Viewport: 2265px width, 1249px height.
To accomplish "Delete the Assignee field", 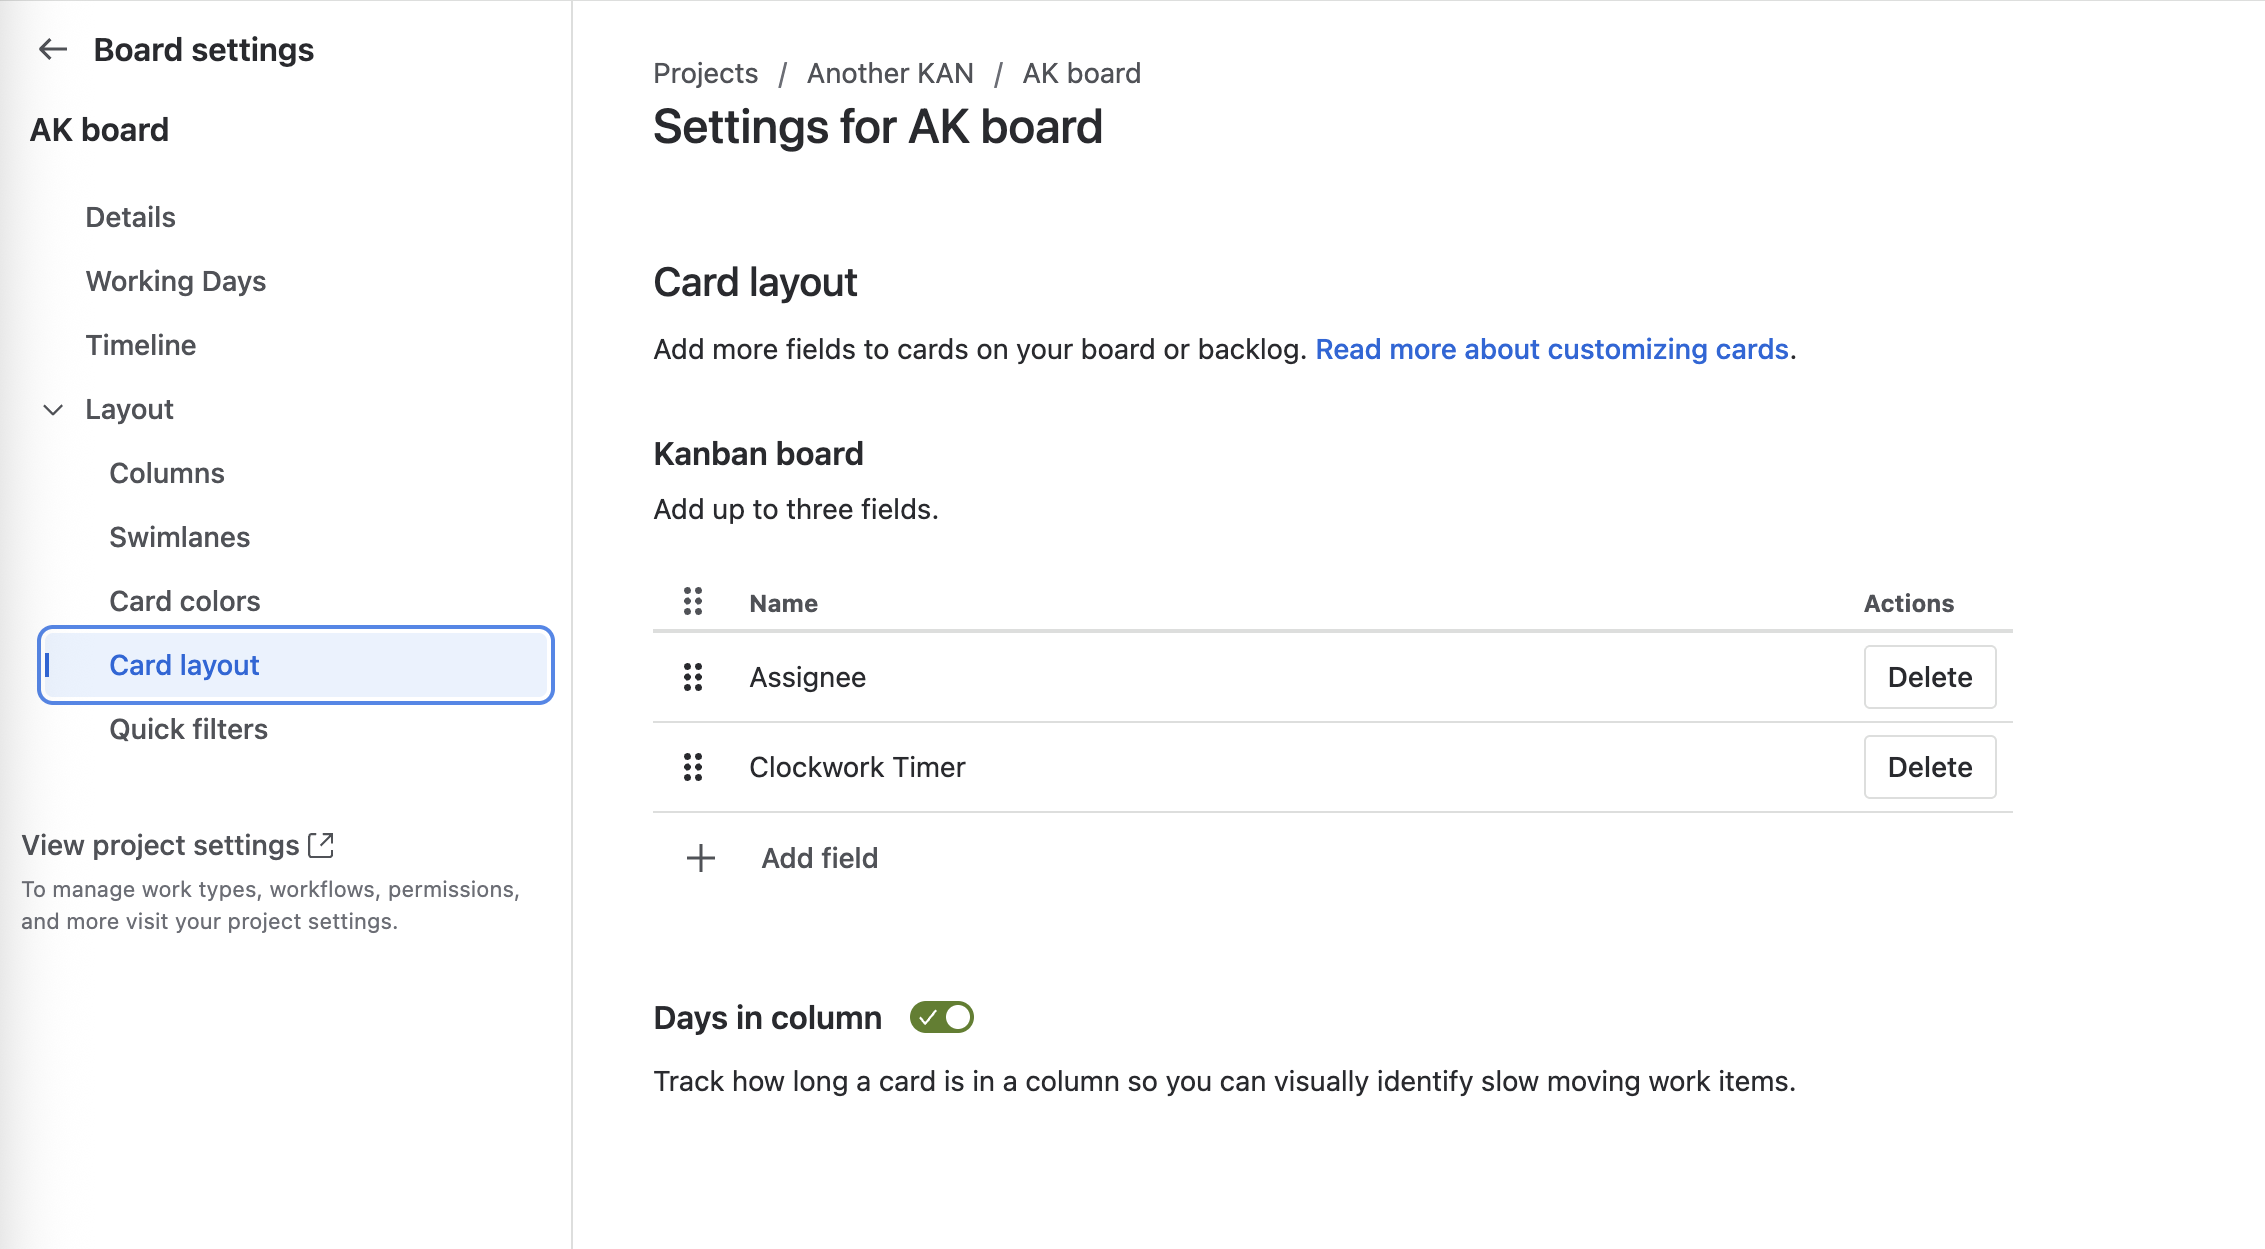I will [1929, 677].
